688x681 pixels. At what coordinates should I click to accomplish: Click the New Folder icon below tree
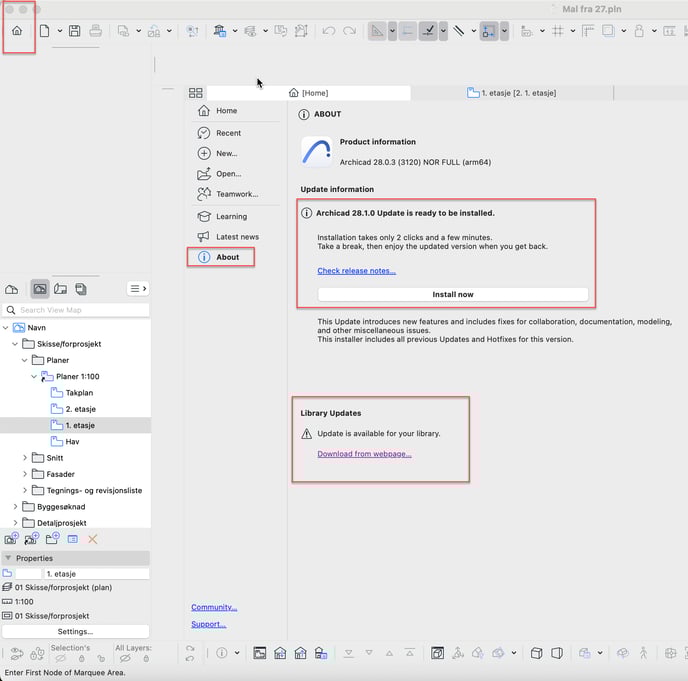[x=52, y=538]
